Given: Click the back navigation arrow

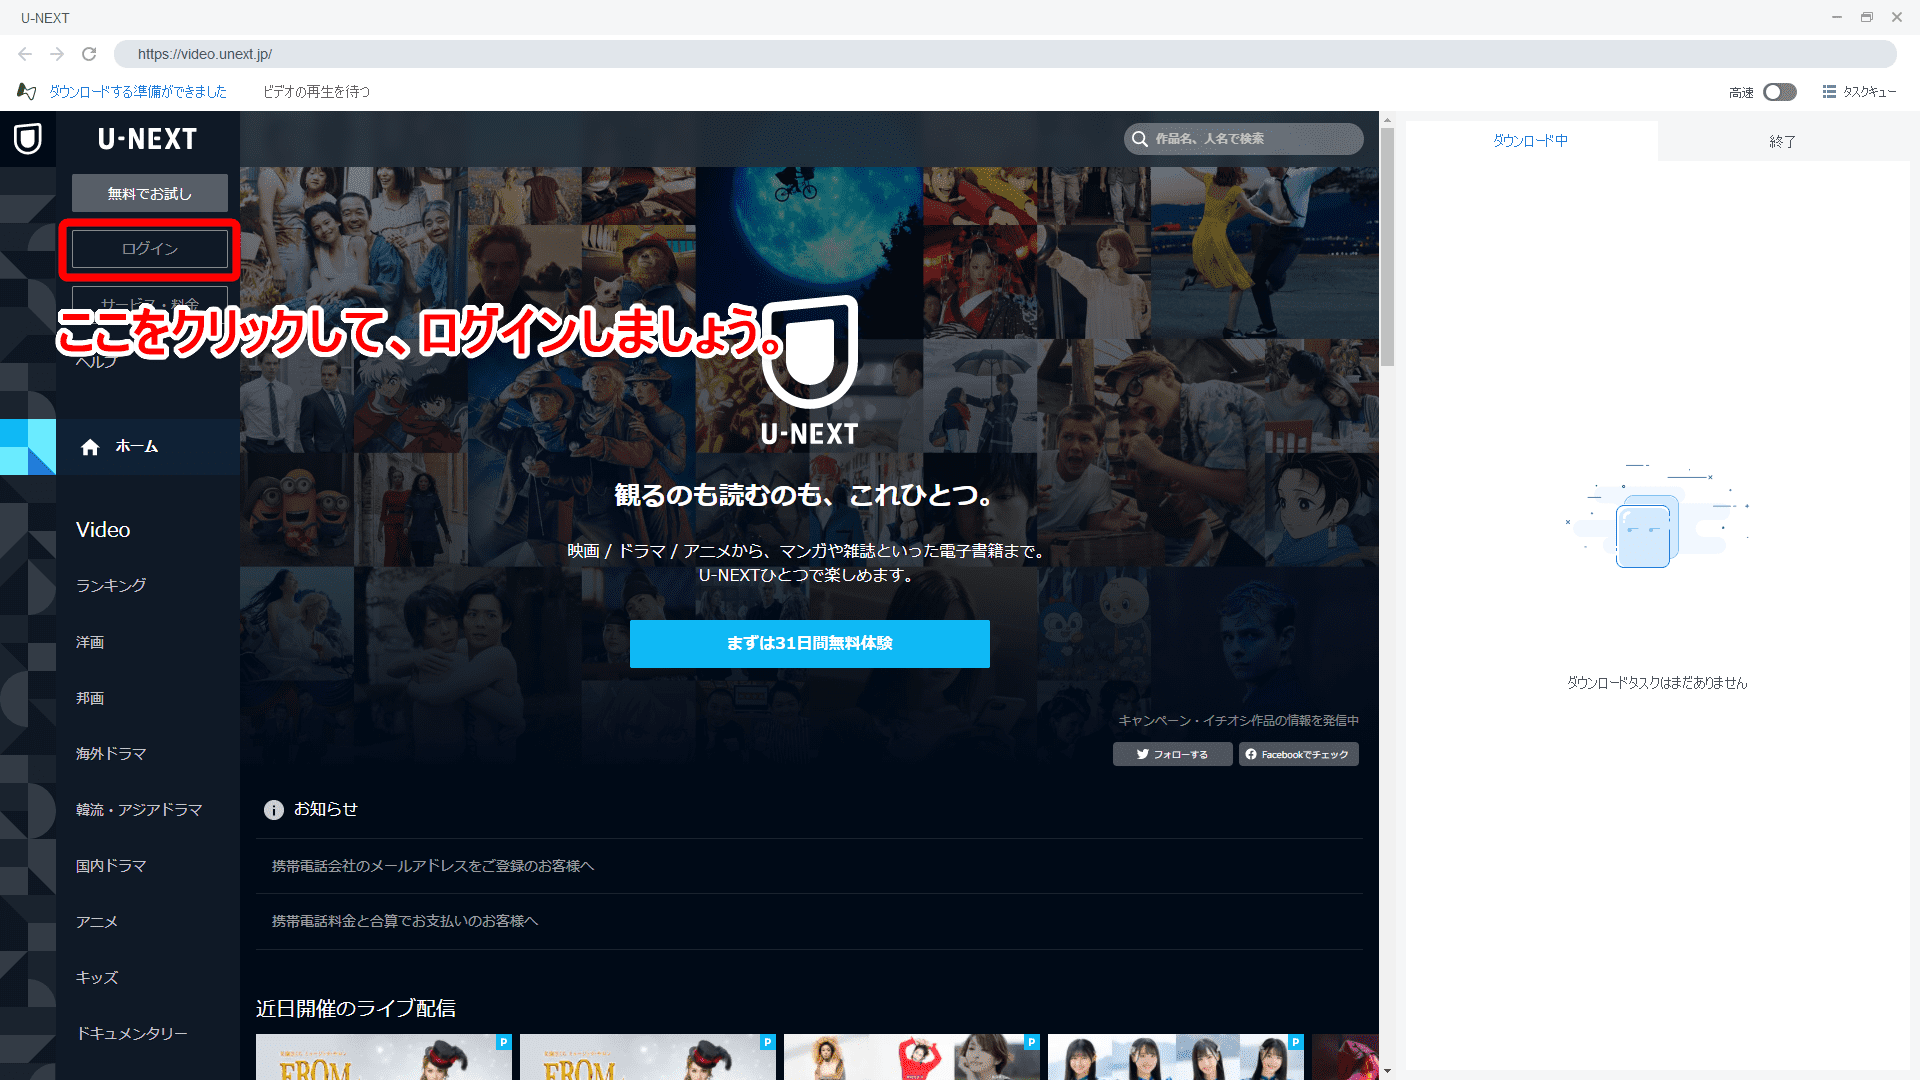Looking at the screenshot, I should click(x=22, y=54).
